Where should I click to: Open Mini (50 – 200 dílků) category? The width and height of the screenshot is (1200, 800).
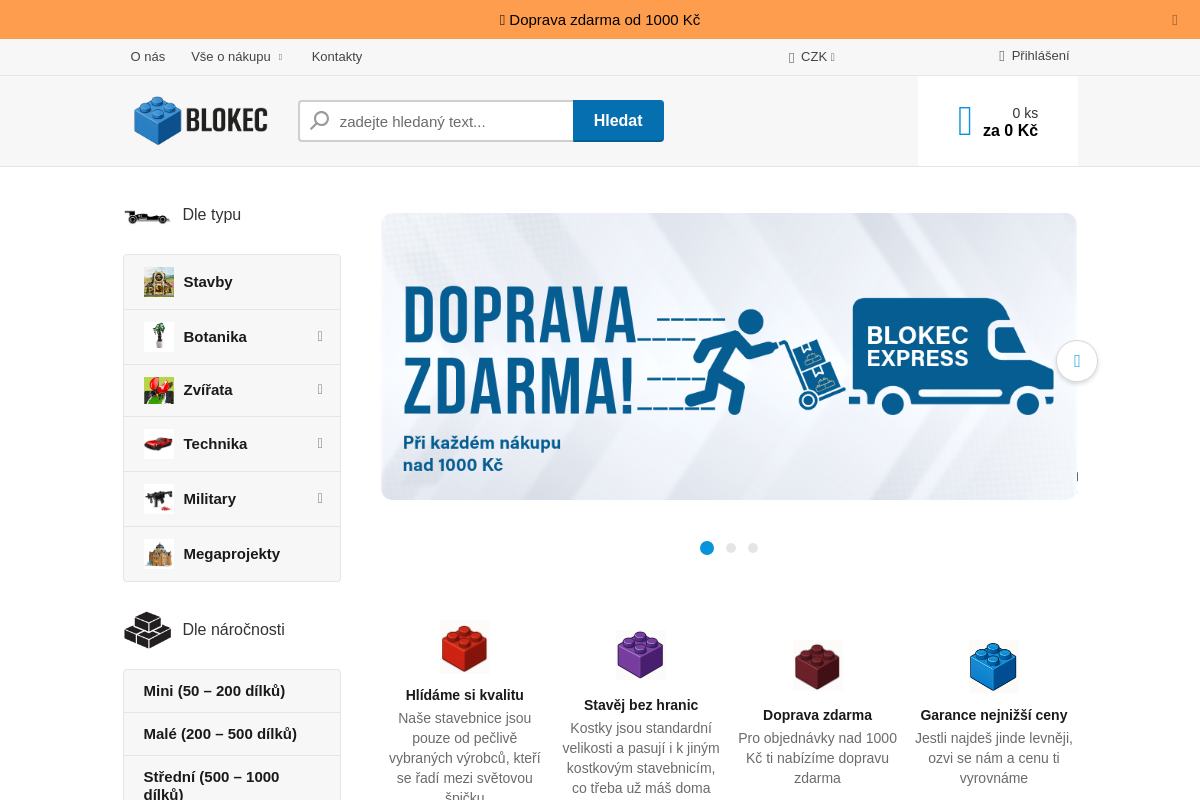232,691
